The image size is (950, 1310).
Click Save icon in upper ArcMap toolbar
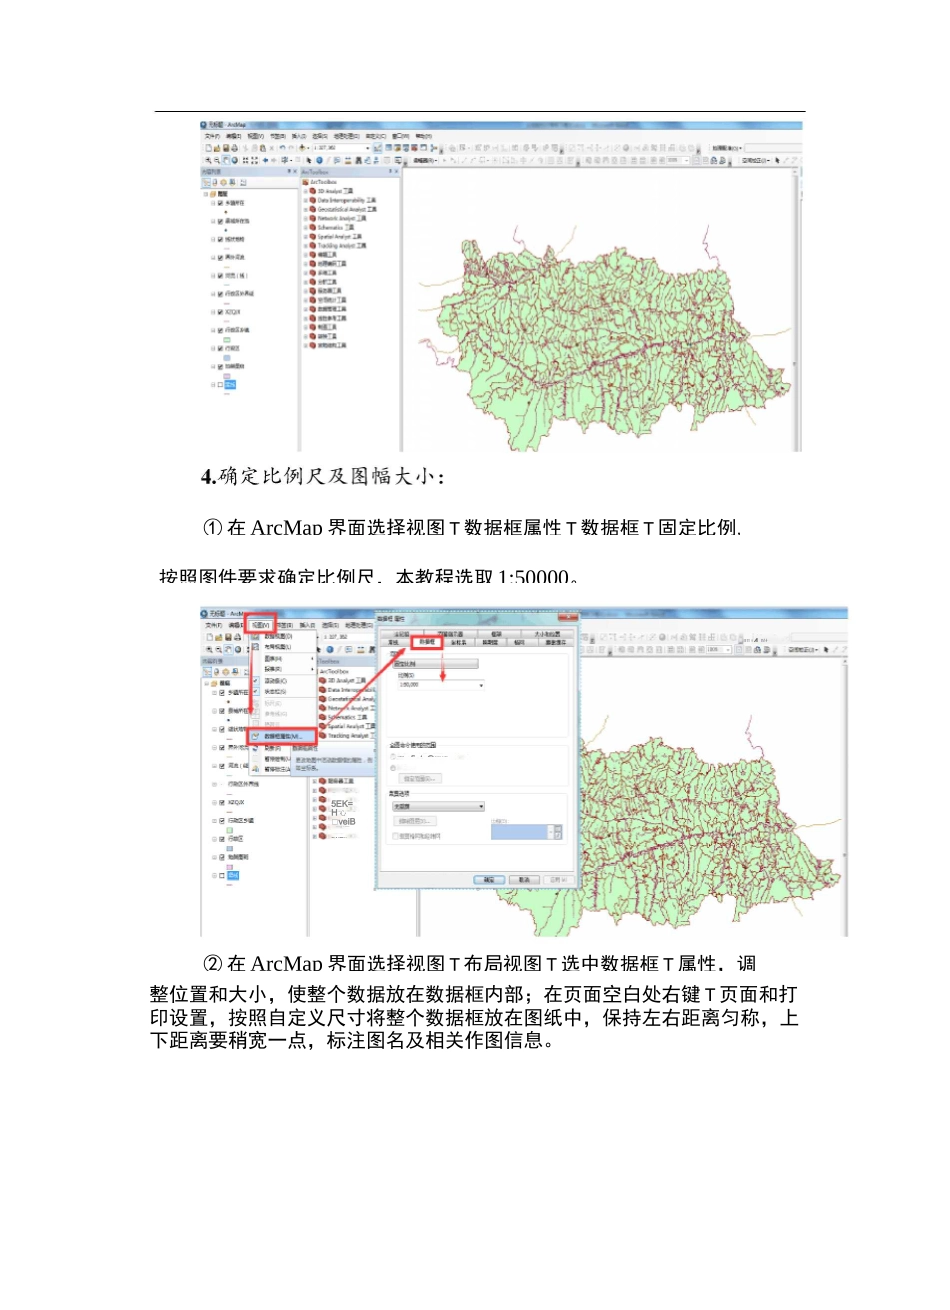pyautogui.click(x=226, y=148)
